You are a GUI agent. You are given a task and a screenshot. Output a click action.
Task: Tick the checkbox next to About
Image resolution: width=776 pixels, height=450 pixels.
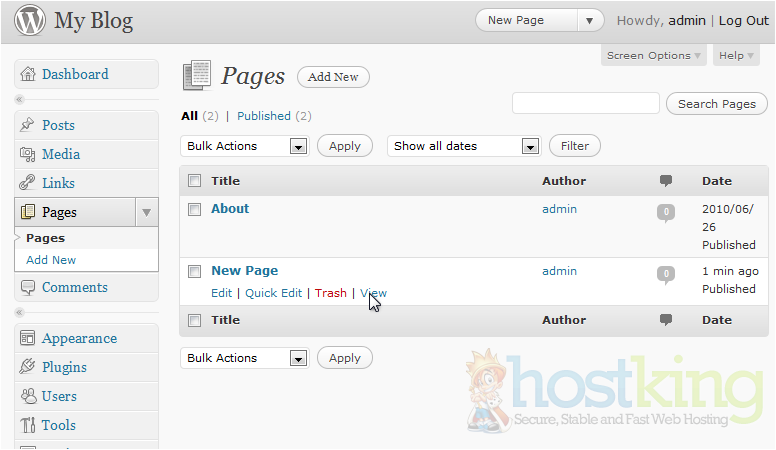[195, 210]
